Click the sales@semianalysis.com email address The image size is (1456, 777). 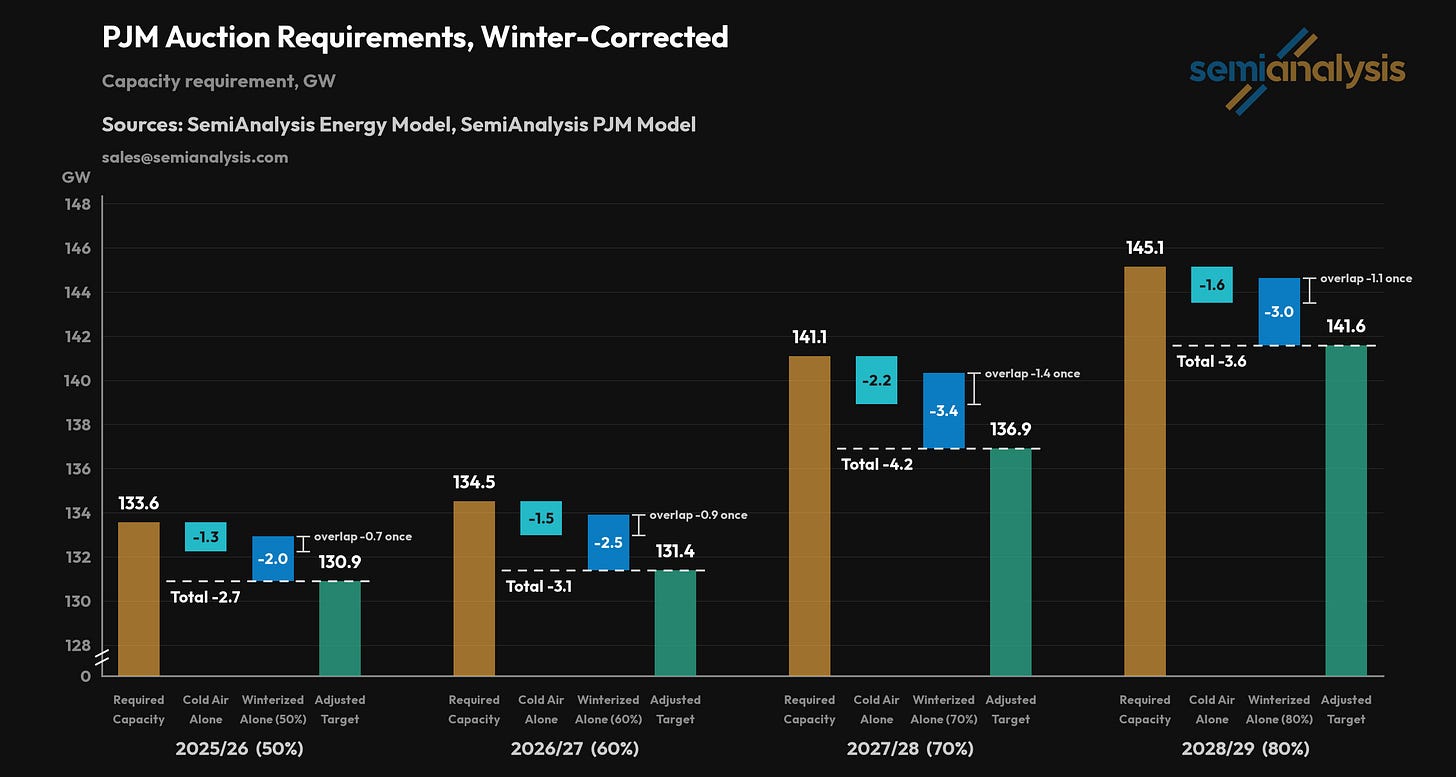(x=195, y=157)
